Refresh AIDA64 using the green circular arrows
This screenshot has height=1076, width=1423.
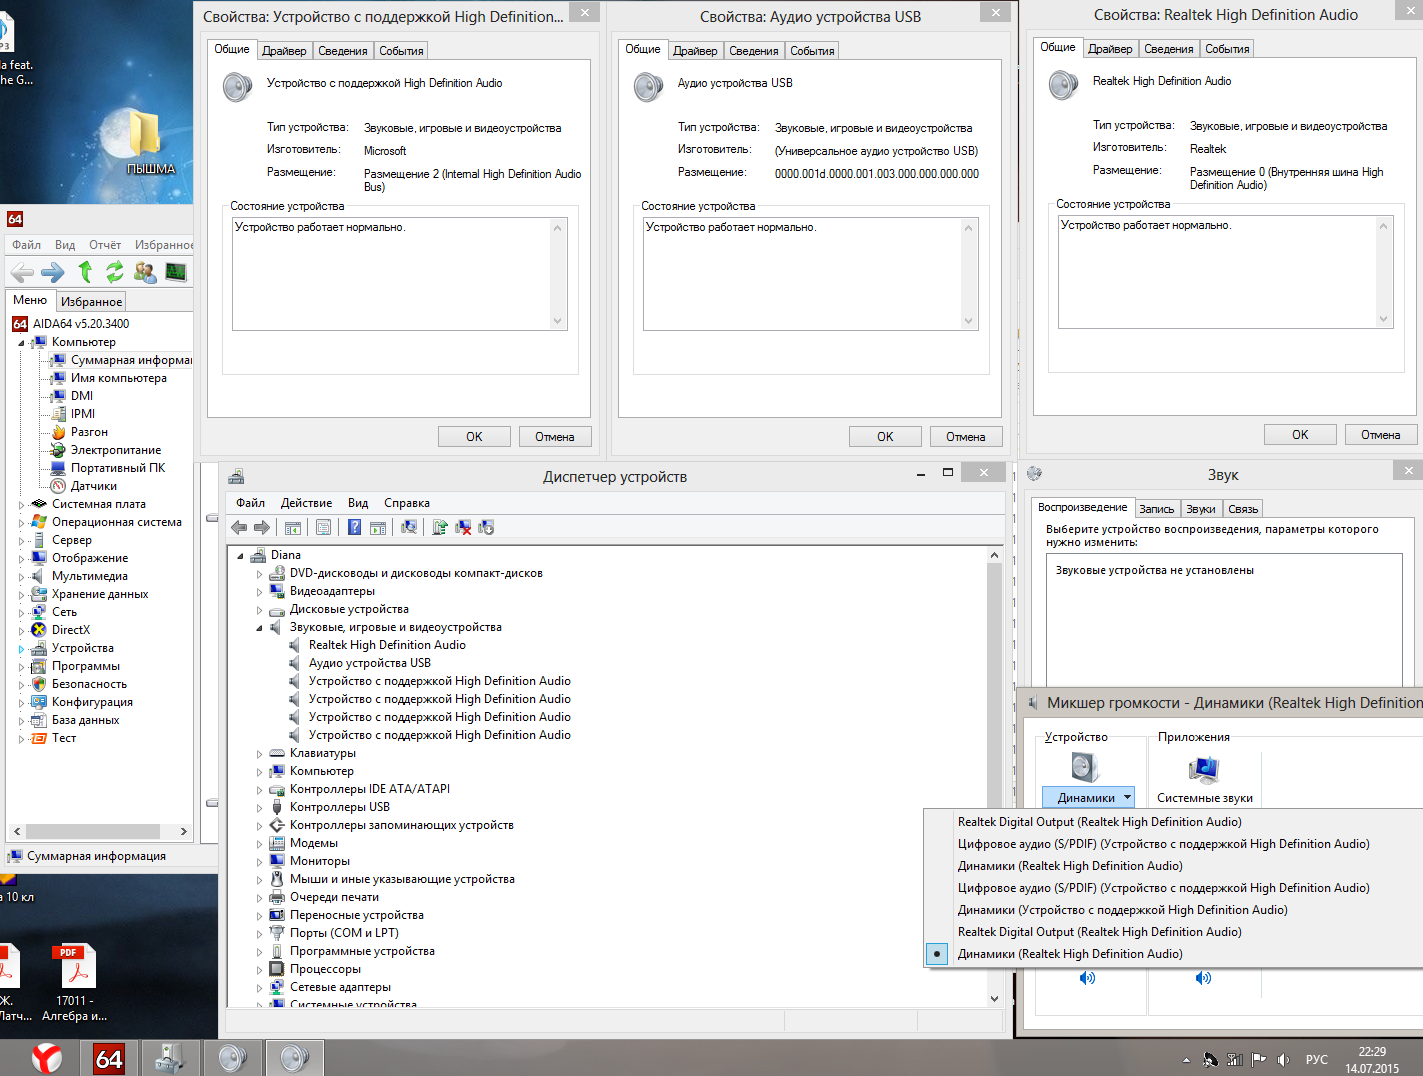[115, 271]
